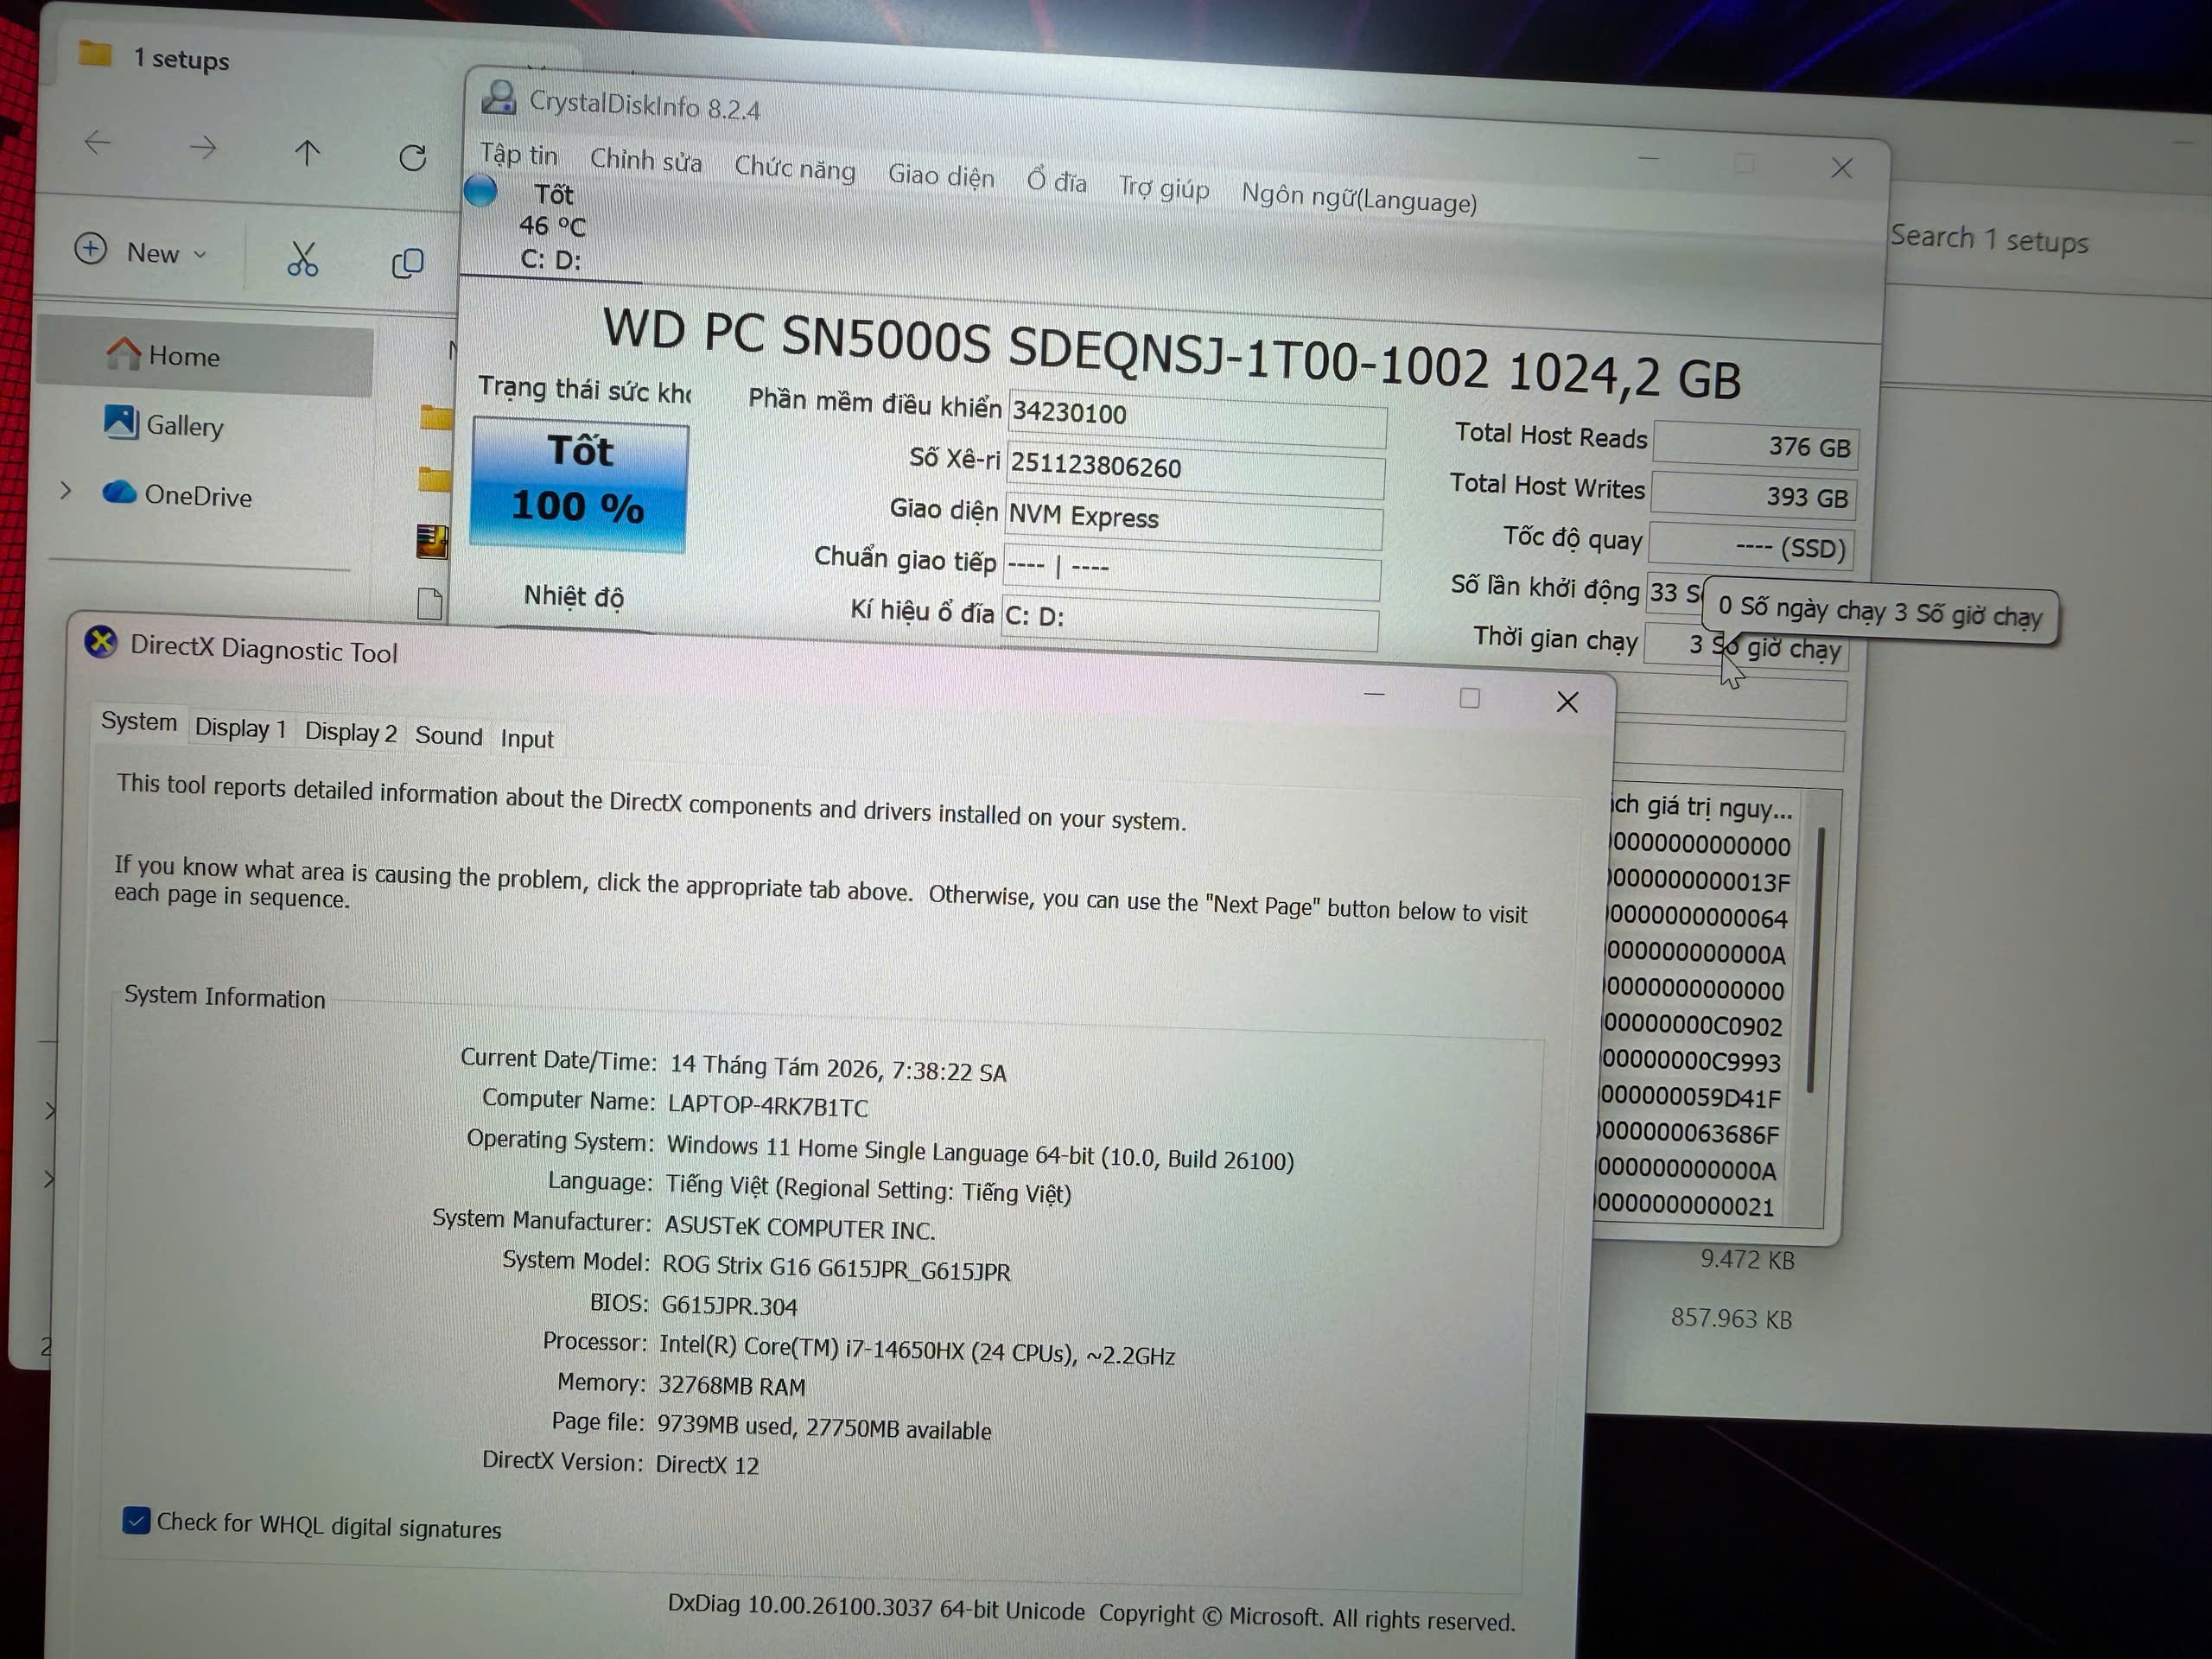2212x1659 pixels.
Task: Select raw value row 000000063686F
Action: [x=1688, y=1134]
